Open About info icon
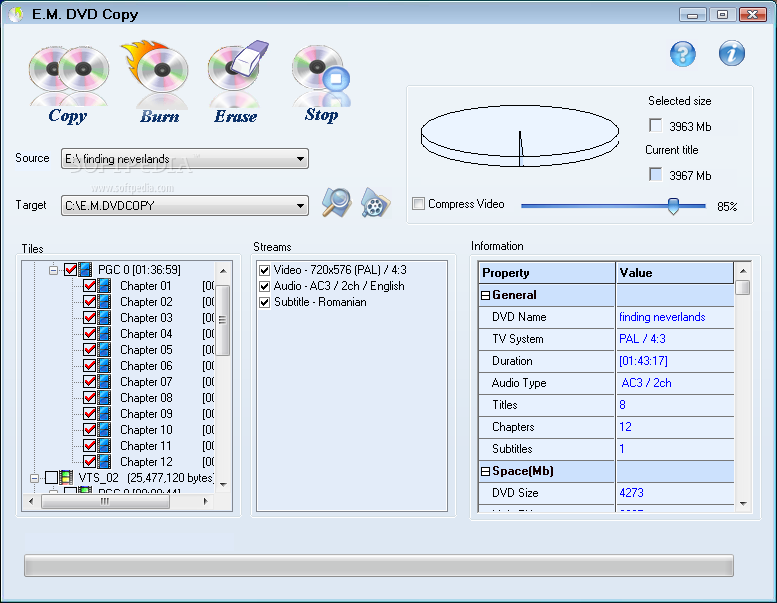Image resolution: width=777 pixels, height=603 pixels. tap(731, 54)
